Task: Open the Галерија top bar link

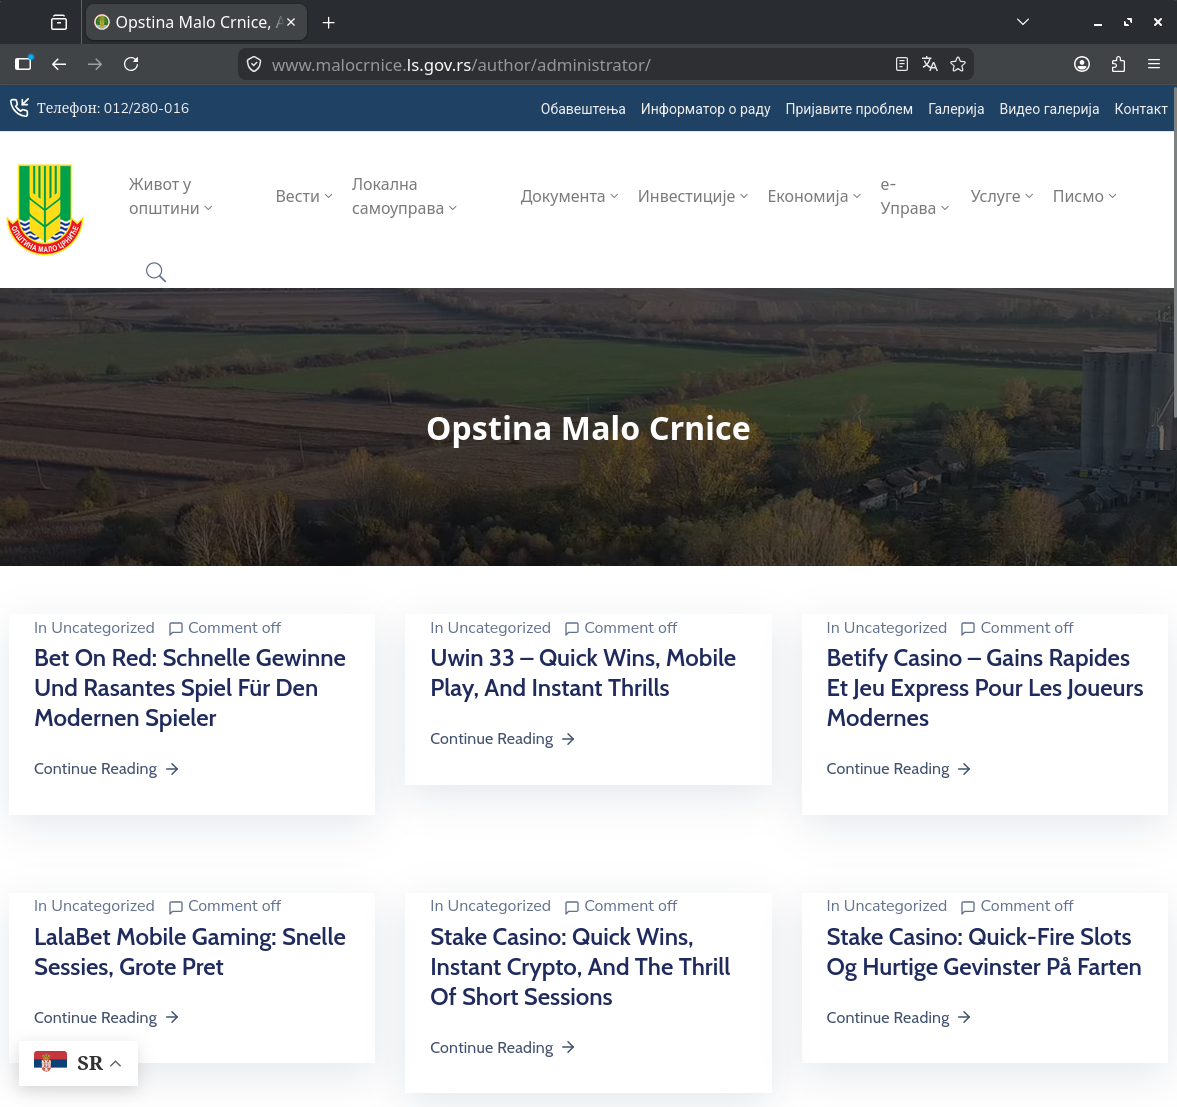Action: (x=956, y=108)
